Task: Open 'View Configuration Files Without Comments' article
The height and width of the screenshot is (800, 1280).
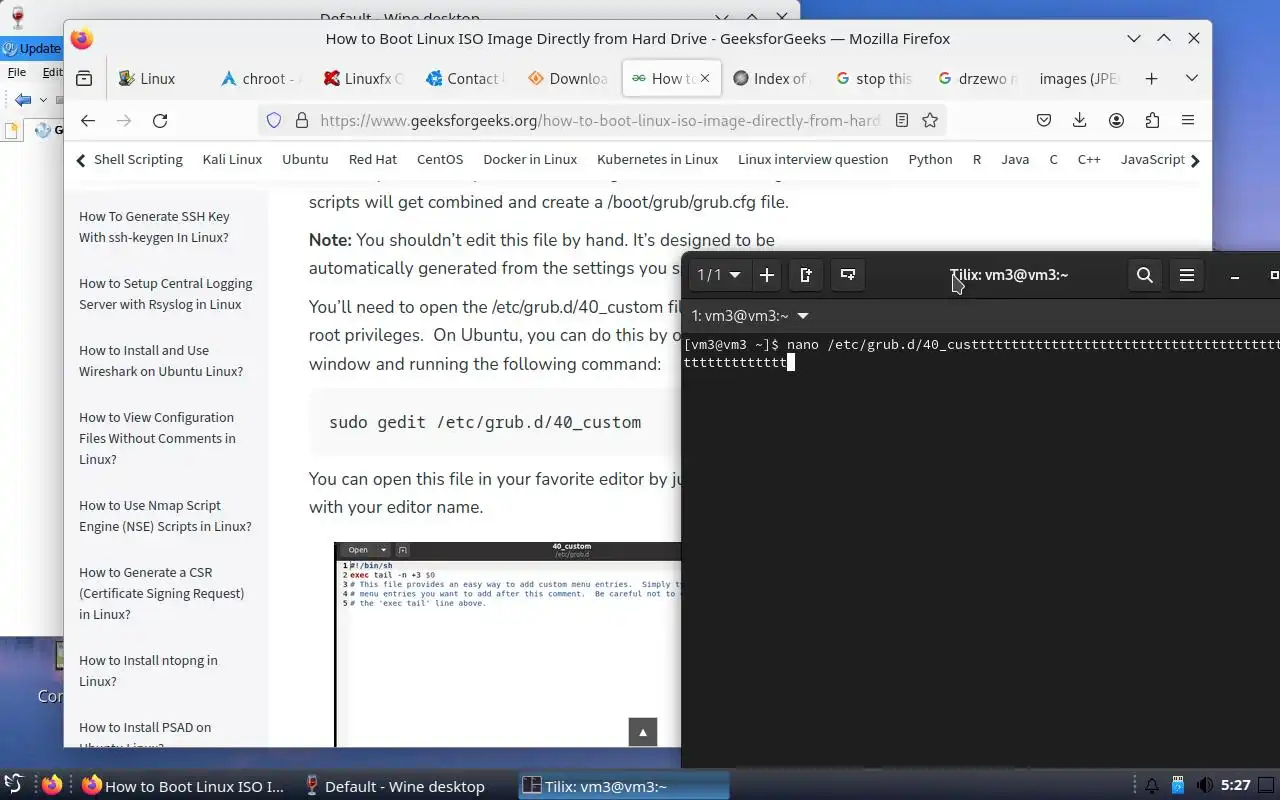Action: tap(157, 438)
